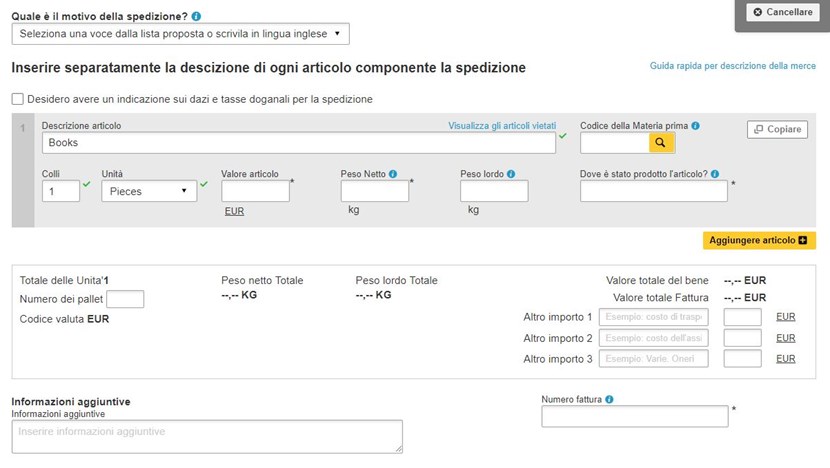The image size is (830, 468).
Task: Click the Aggiungere articolo button
Action: point(759,241)
